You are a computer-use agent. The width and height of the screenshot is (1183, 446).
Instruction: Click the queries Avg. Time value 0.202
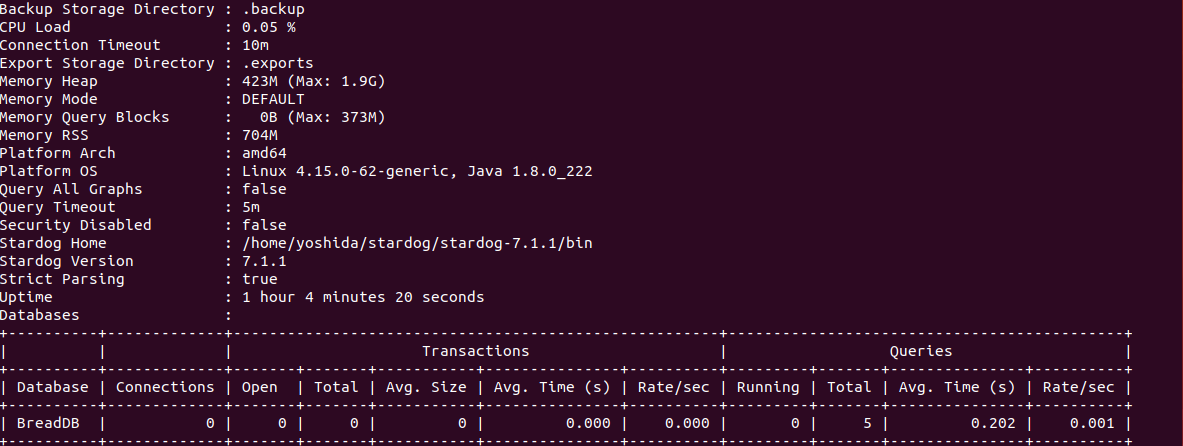994,423
